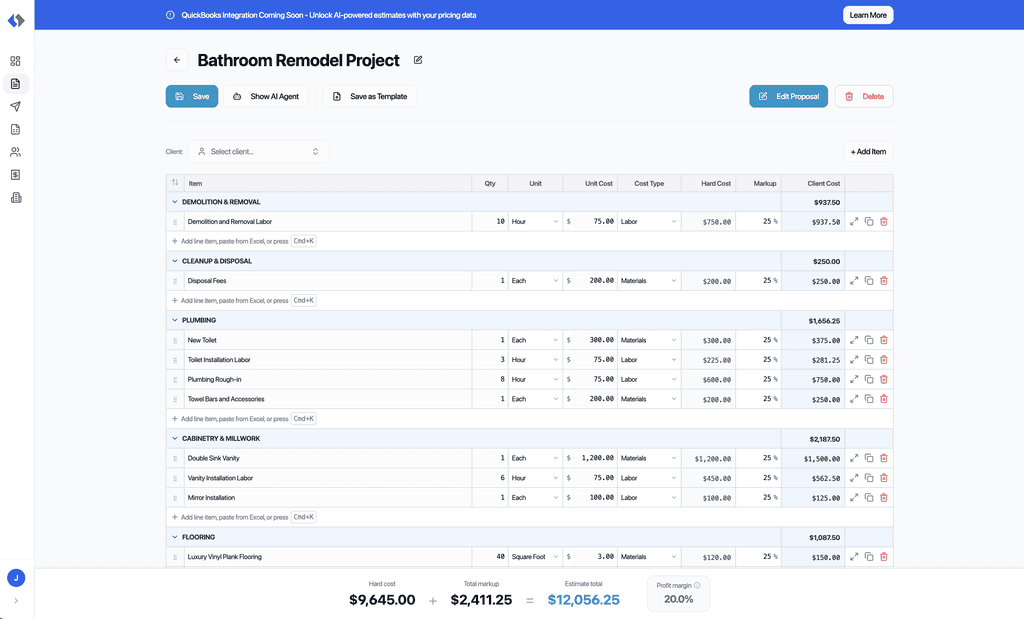The height and width of the screenshot is (619, 1024).
Task: Open the paper plane proposals icon in sidebar
Action: coord(16,106)
